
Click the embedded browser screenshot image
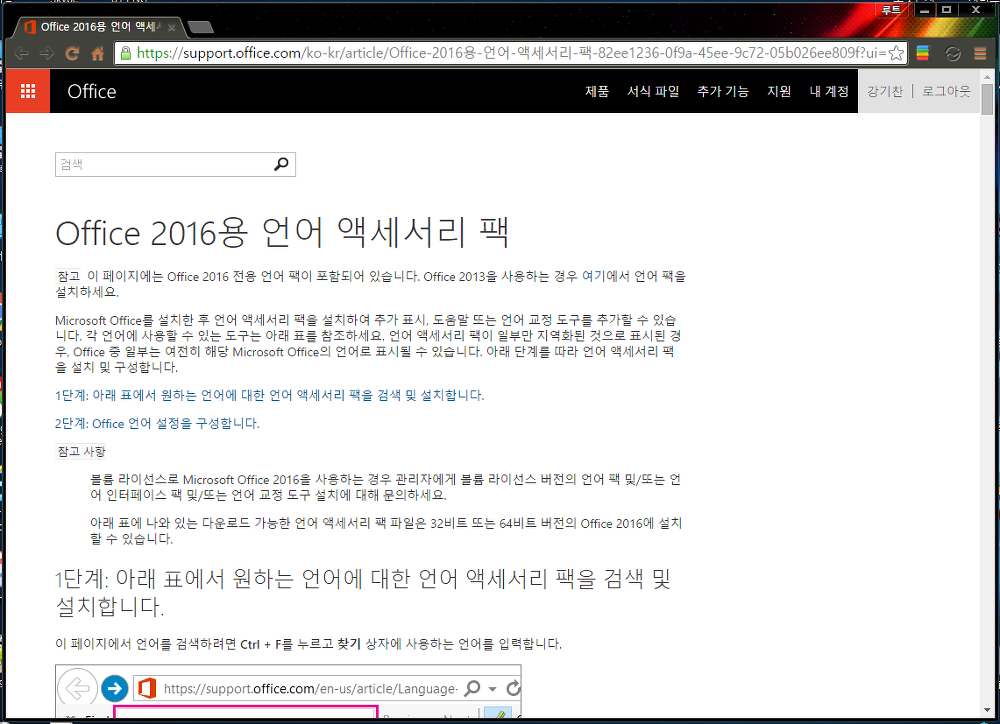click(288, 691)
